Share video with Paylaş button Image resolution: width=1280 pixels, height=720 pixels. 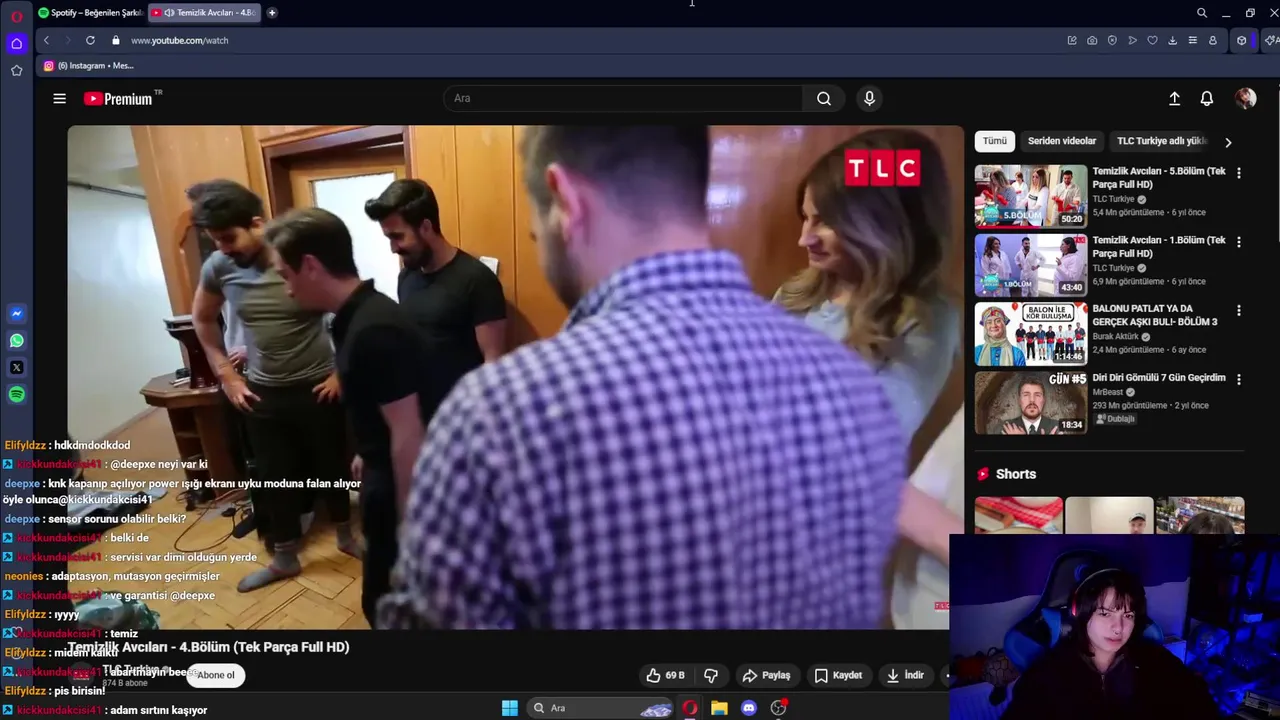[766, 675]
